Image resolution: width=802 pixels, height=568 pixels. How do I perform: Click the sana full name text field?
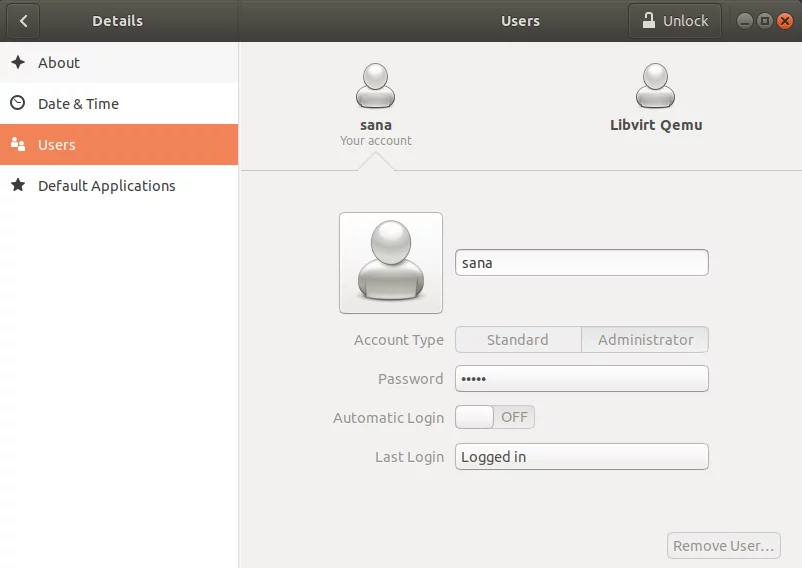pos(581,263)
